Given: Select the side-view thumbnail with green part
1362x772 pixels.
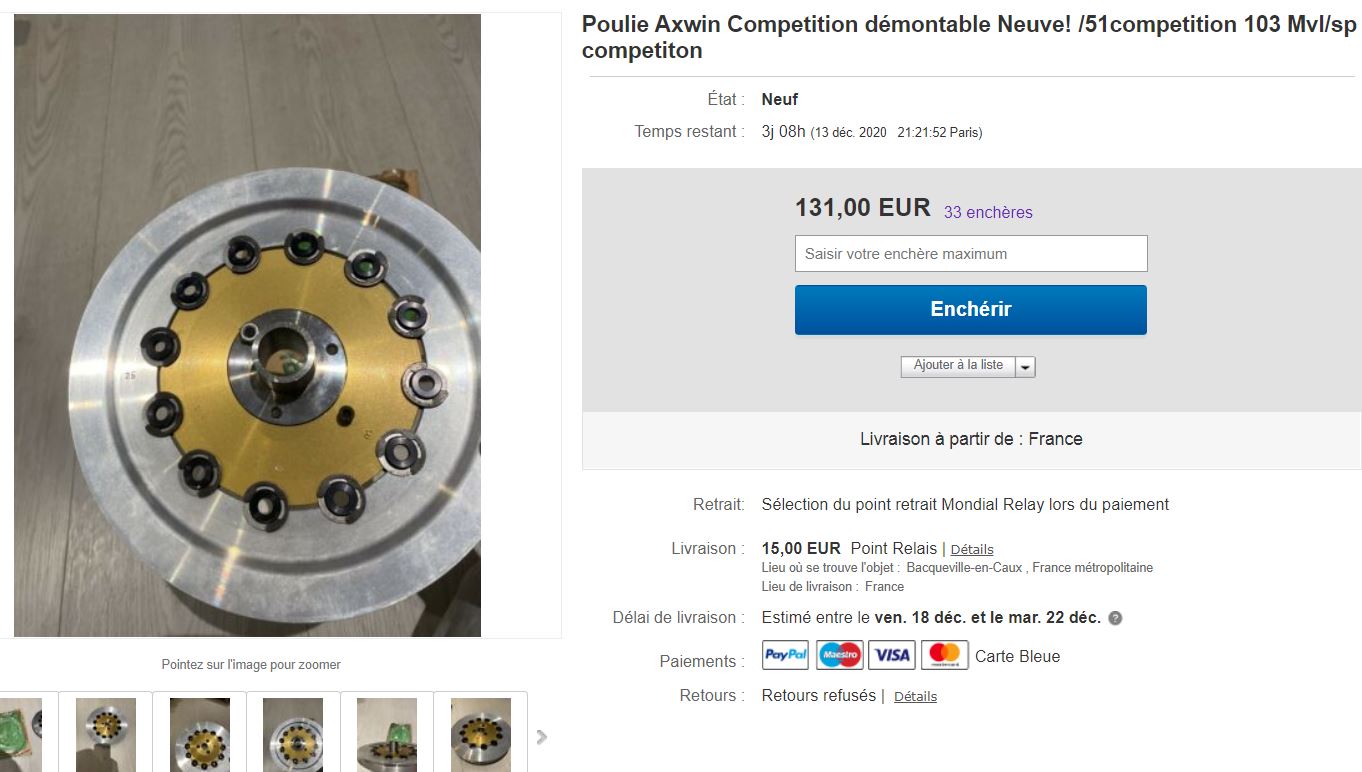Looking at the screenshot, I should 387,734.
